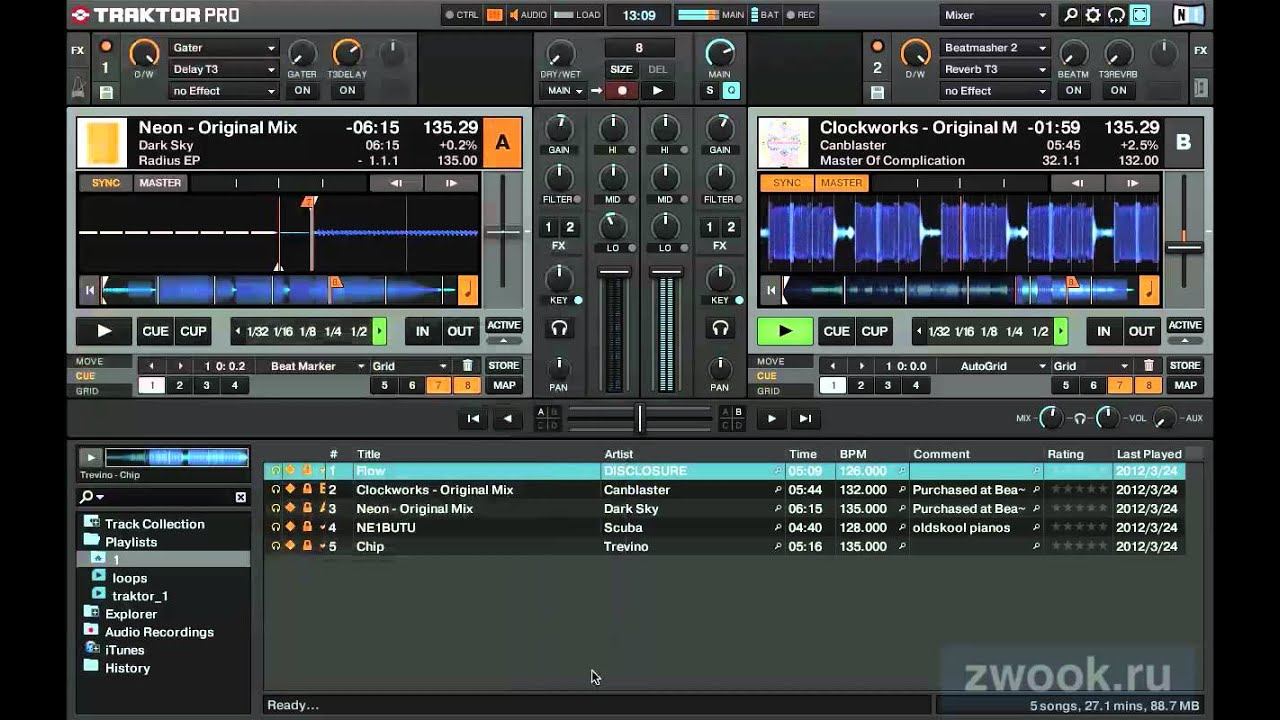Enable master Quantize Q button

coord(731,90)
